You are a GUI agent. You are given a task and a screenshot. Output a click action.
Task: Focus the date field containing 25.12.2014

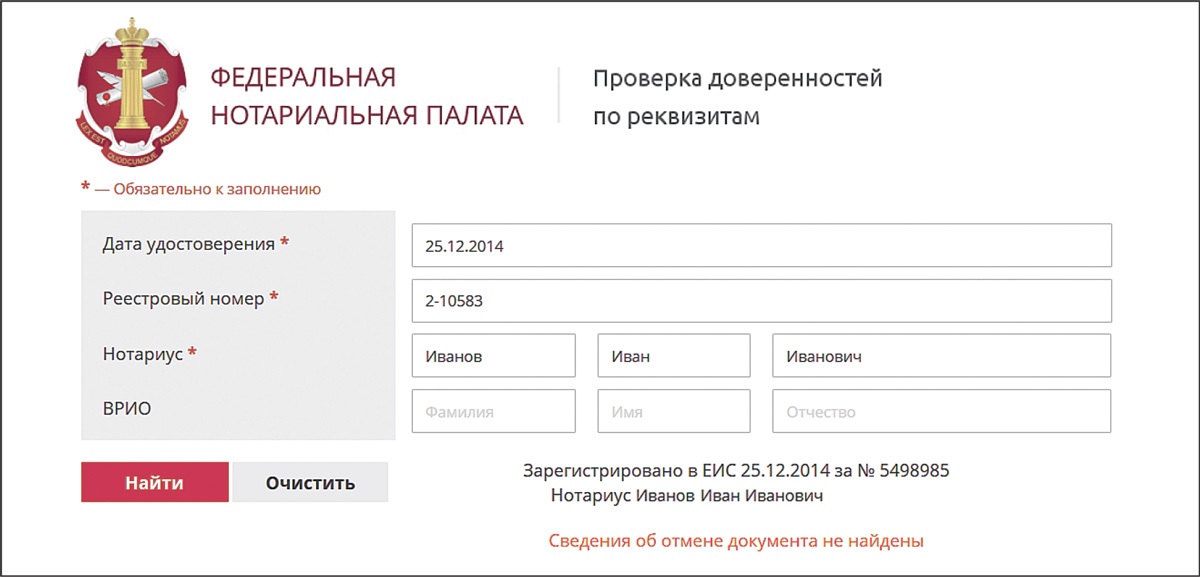[x=761, y=245]
